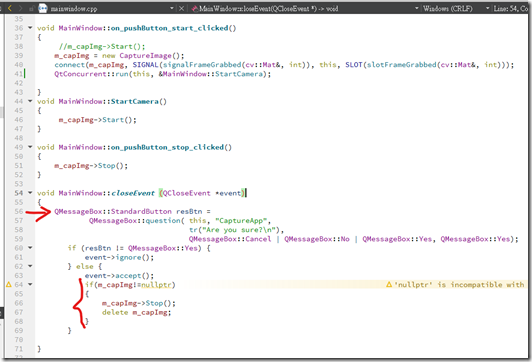Toggle the file lock icon in the editor toolbar
Screen dimensions: 532x362
[x=31, y=8]
